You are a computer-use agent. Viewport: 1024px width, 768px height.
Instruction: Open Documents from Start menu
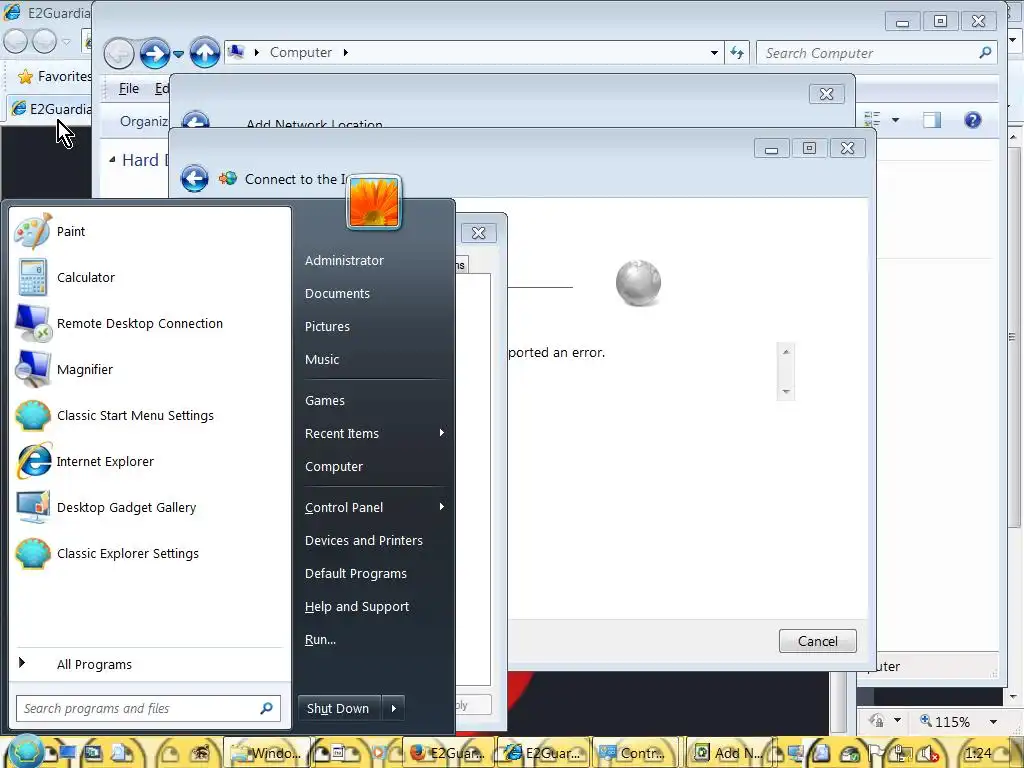[x=337, y=293]
